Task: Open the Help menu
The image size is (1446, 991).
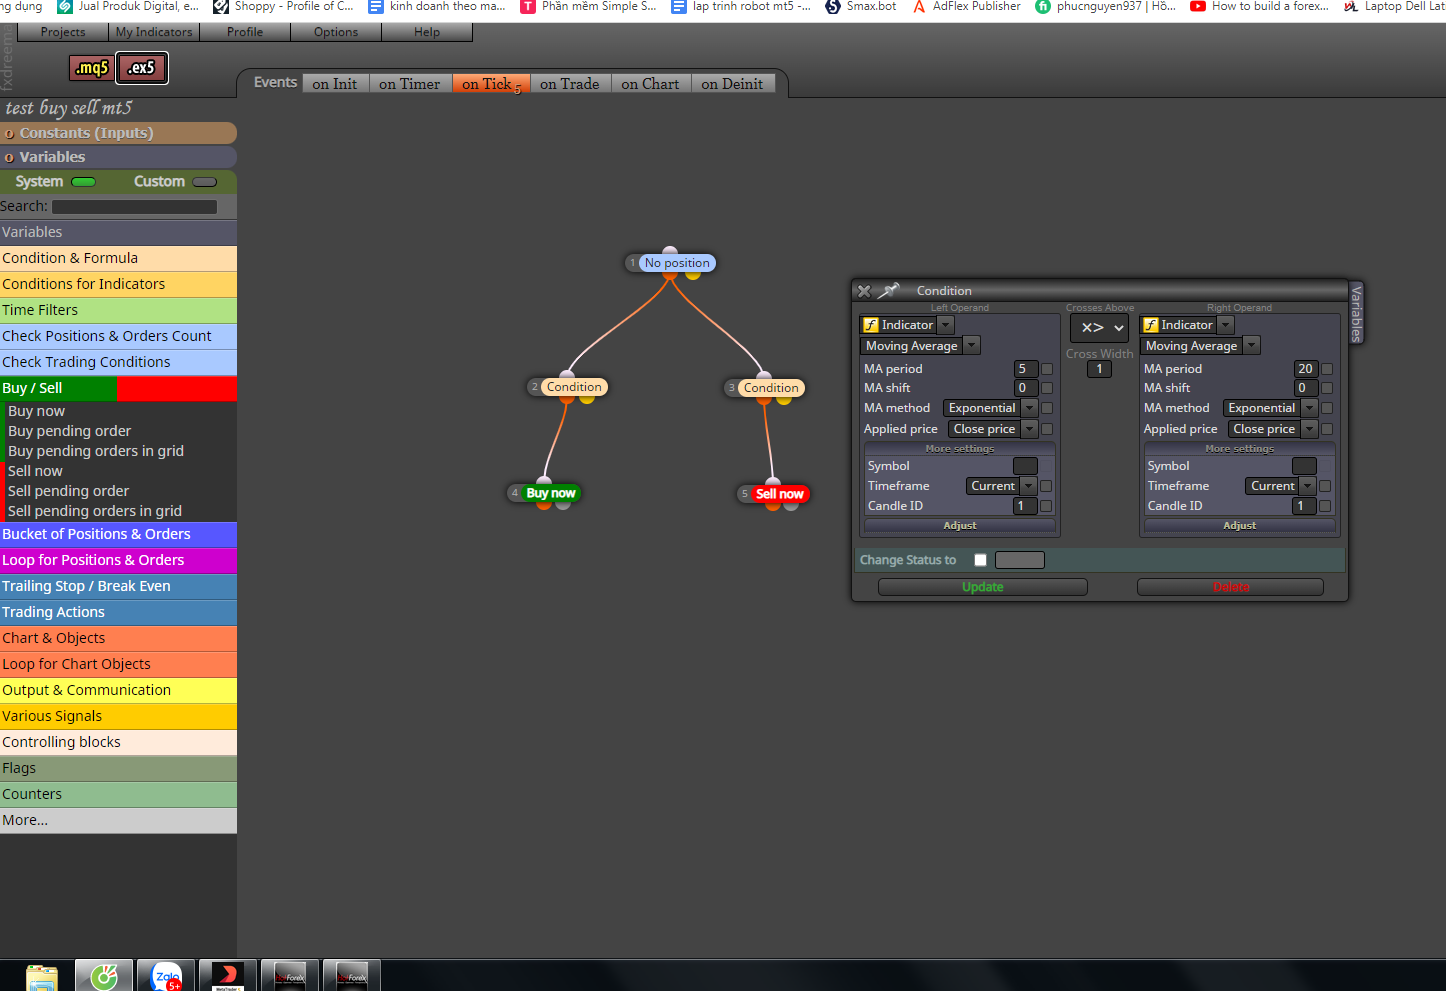Action: pos(427,32)
